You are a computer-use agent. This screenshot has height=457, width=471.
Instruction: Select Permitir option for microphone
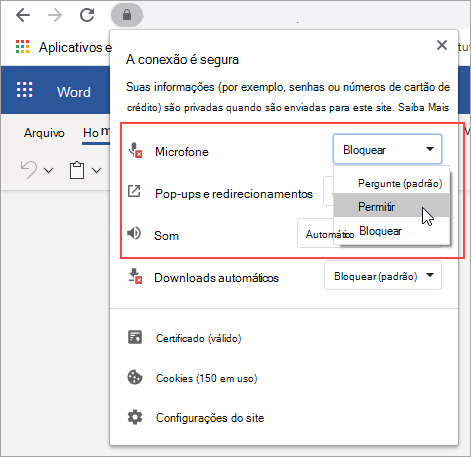[392, 206]
